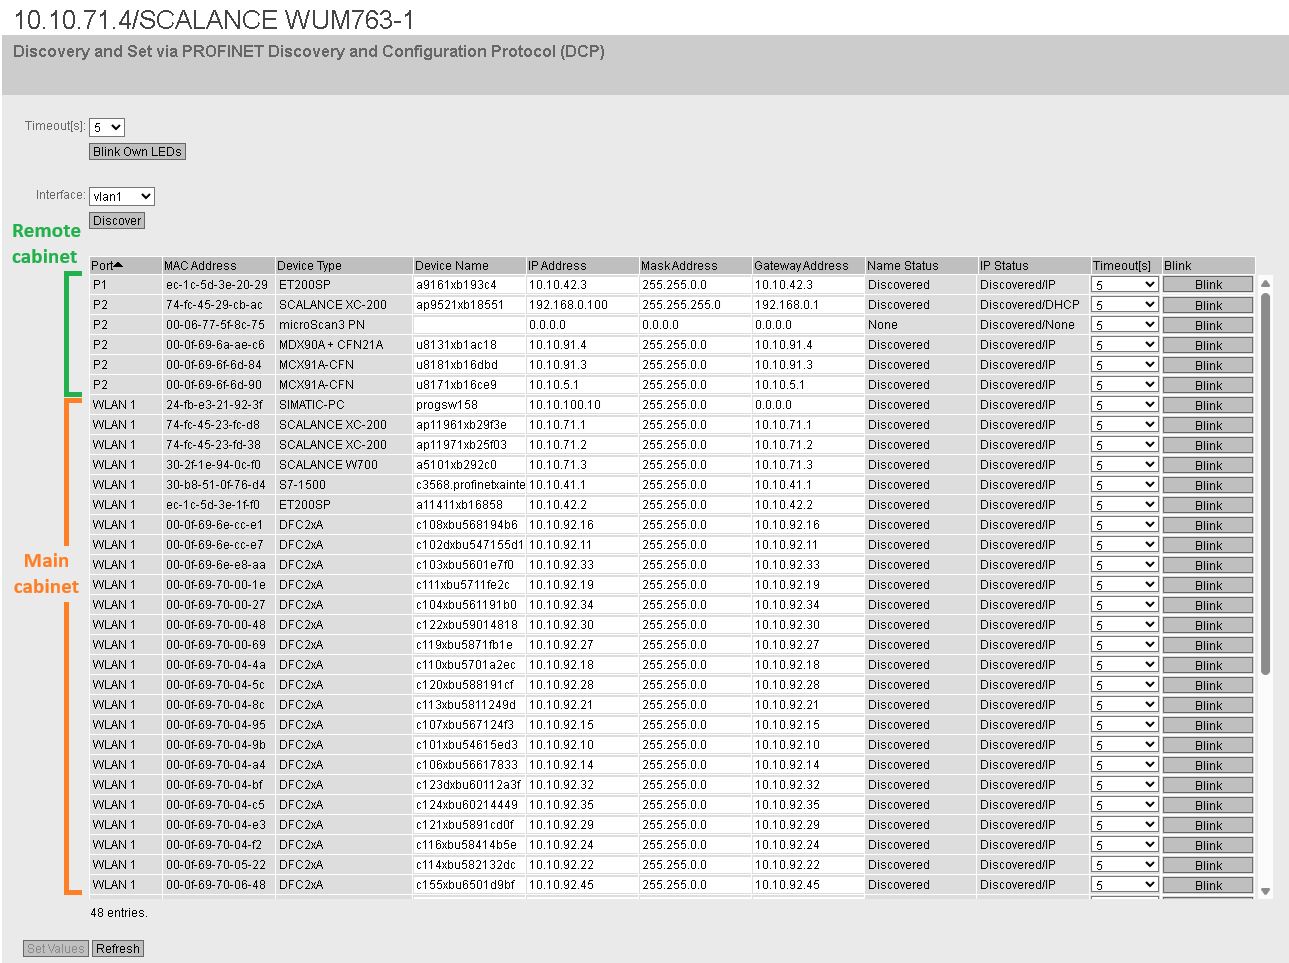Edit mask field 255.255.255.0
The image size is (1289, 963).
pos(696,305)
